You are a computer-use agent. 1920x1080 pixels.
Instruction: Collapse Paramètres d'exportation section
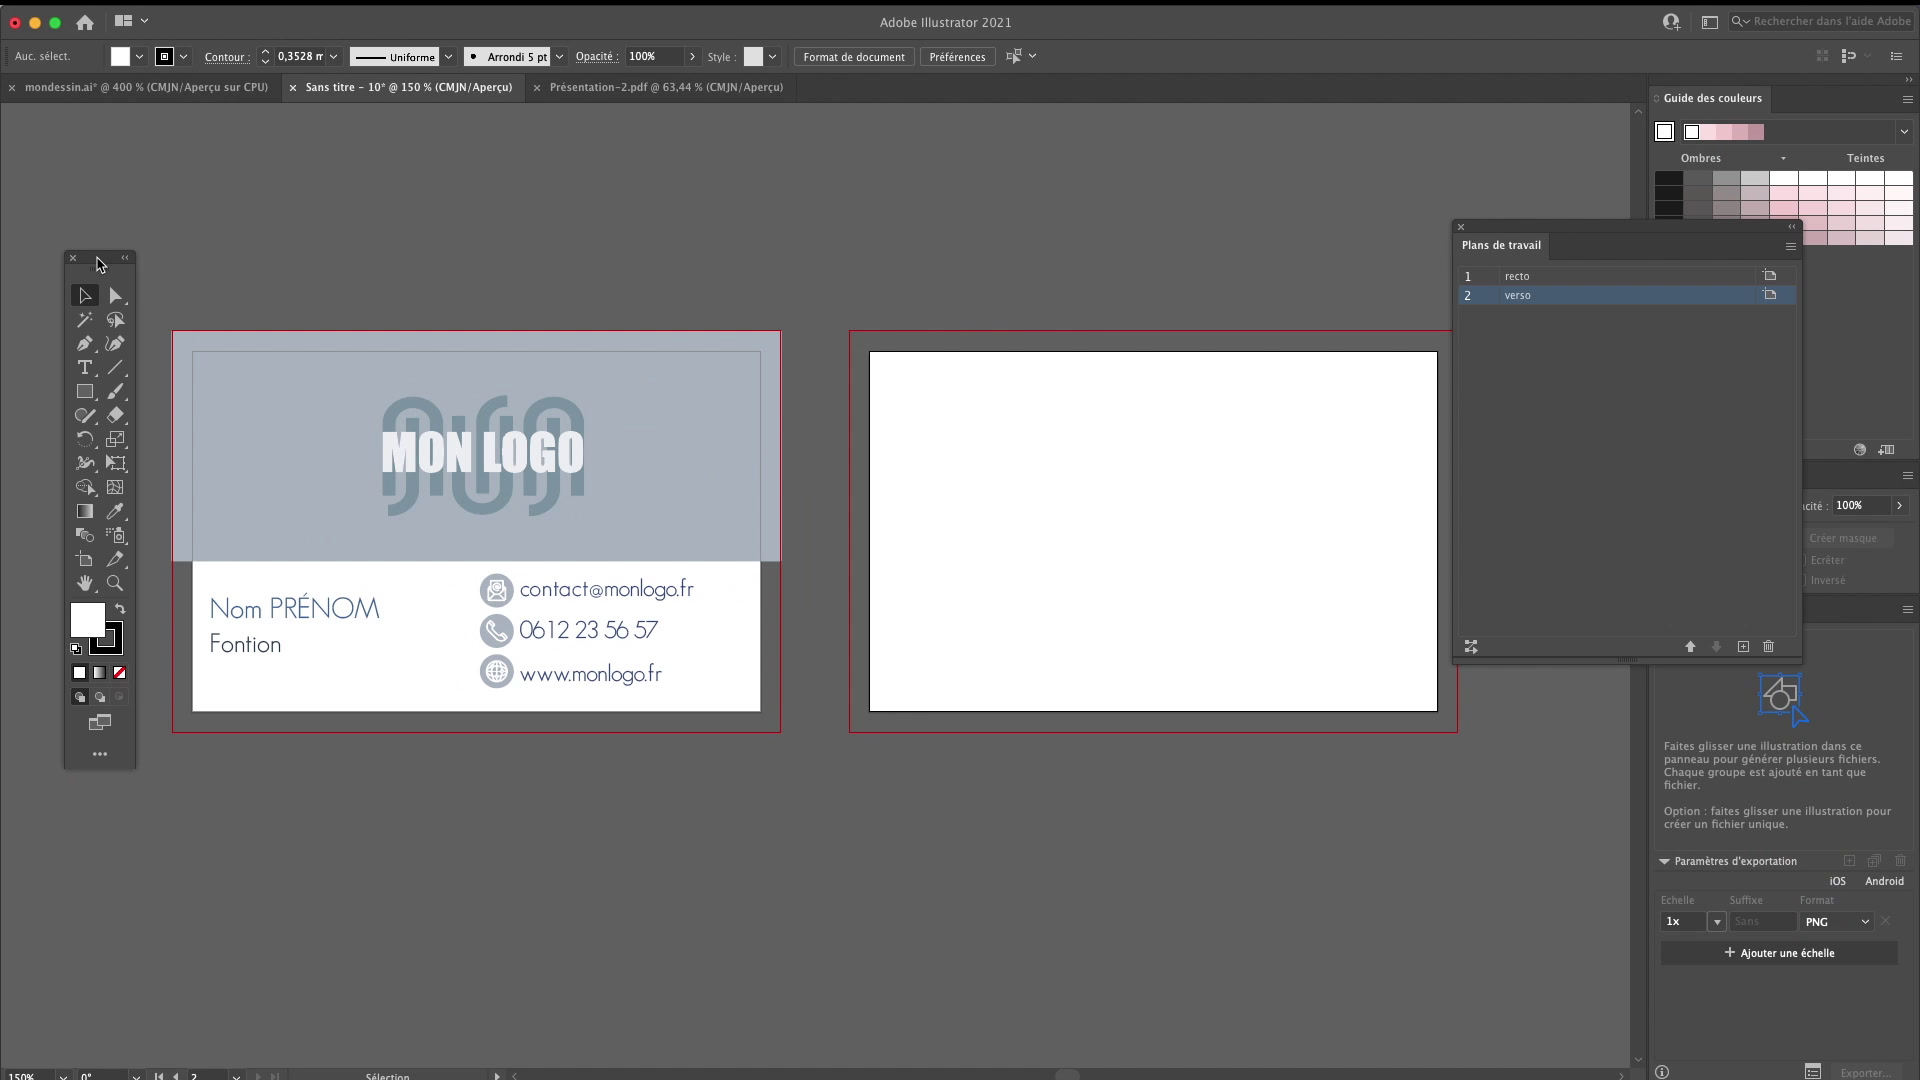1665,861
